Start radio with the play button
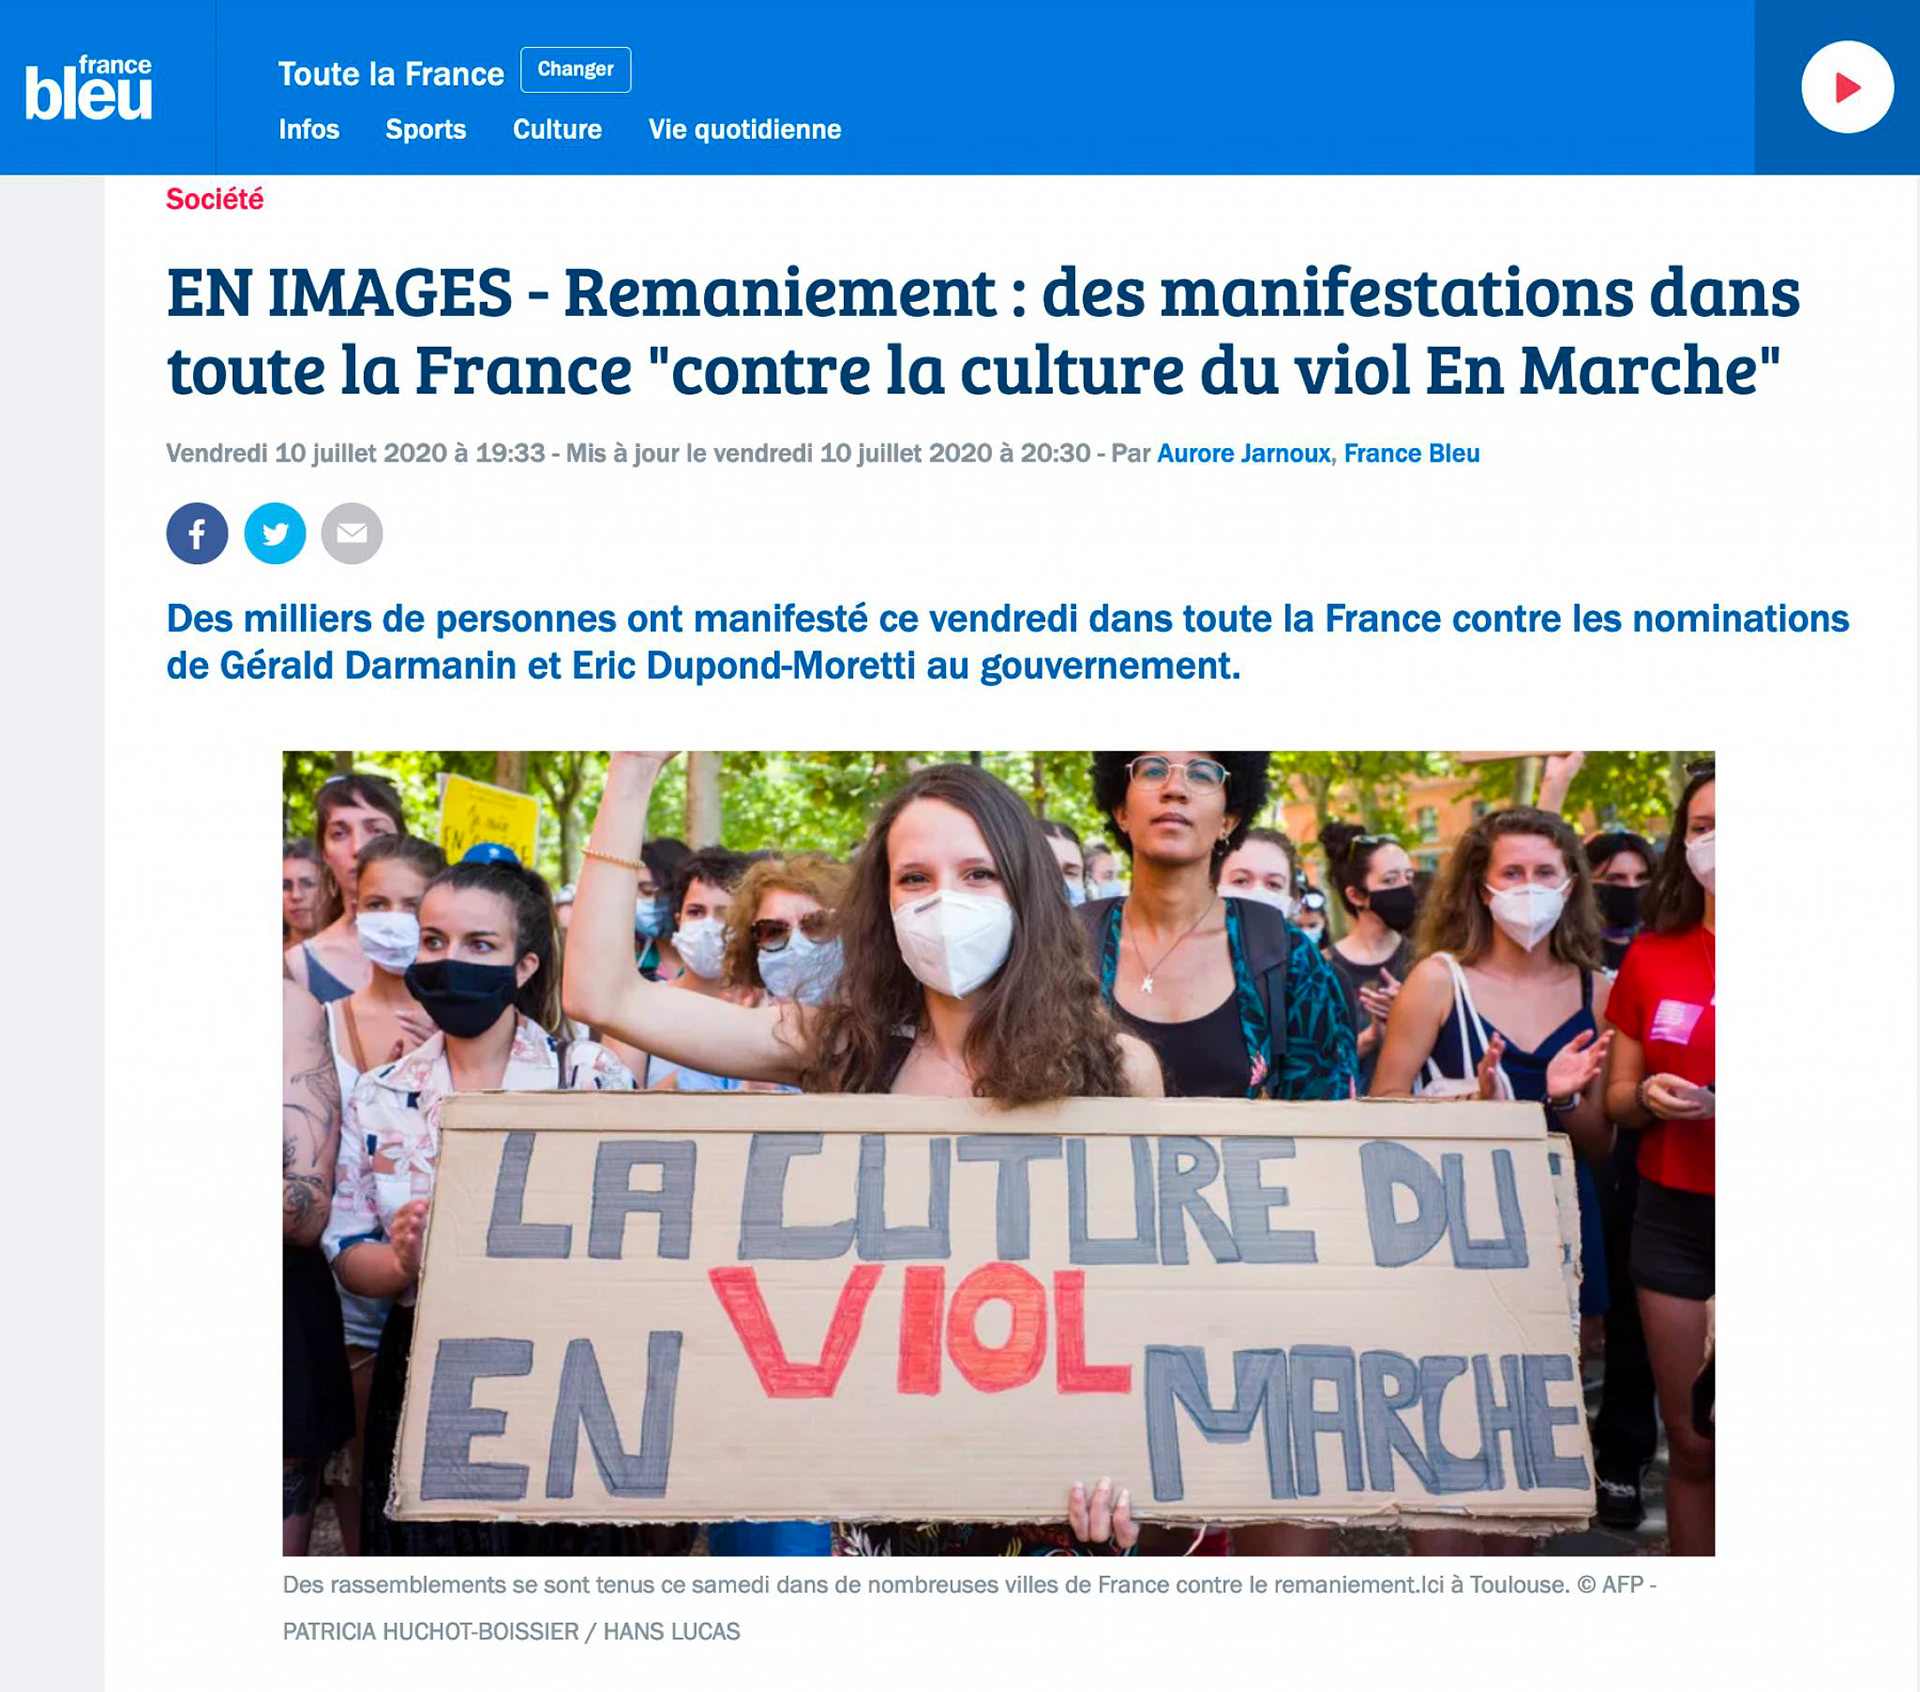Viewport: 1920px width, 1692px height. click(1847, 87)
